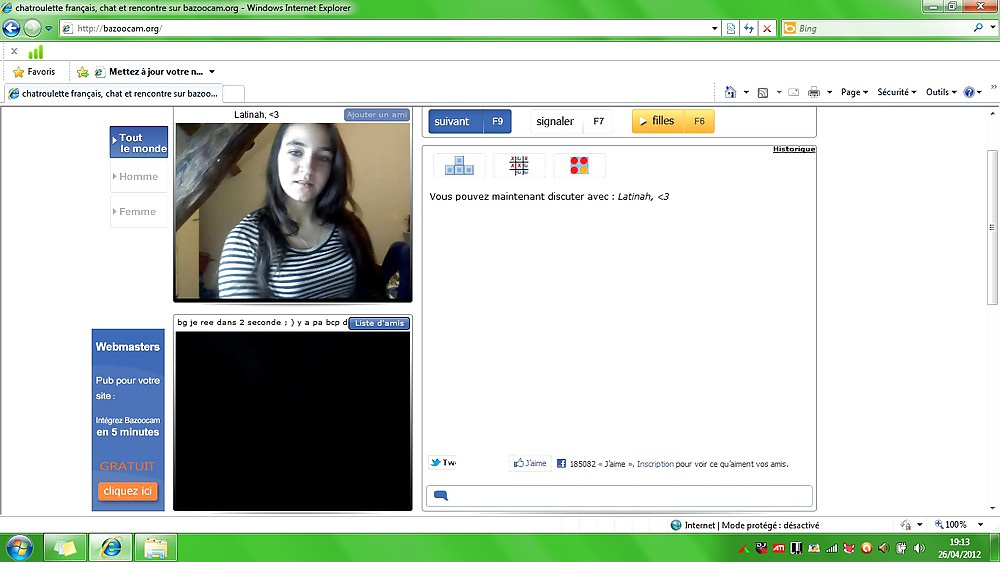Viewport: 1000px width, 562px height.
Task: Open the Help question mark icon
Action: pyautogui.click(x=969, y=92)
